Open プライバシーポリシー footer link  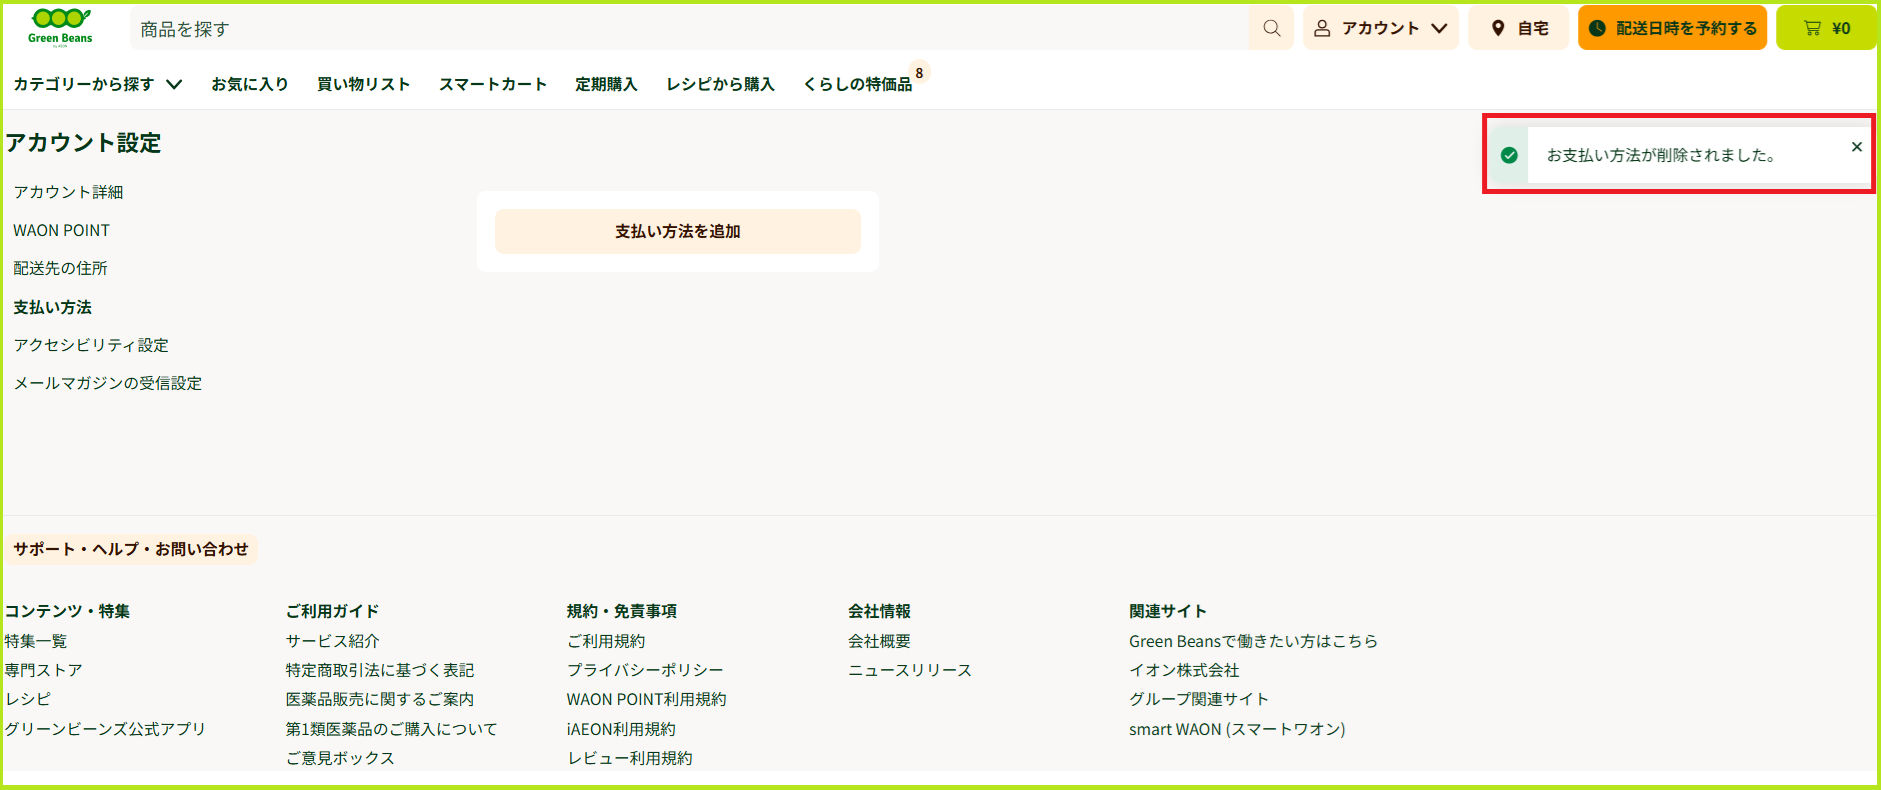coord(645,670)
